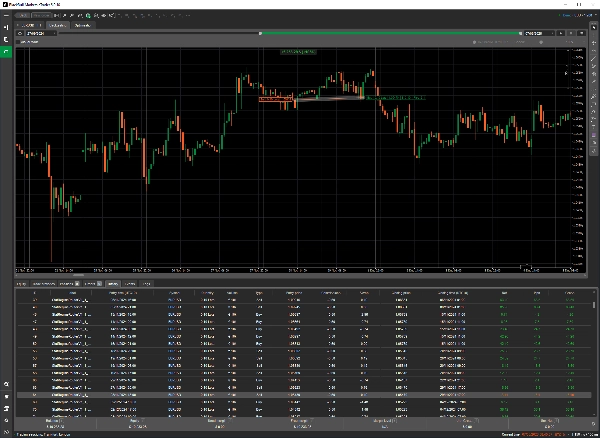Image resolution: width=600 pixels, height=438 pixels.
Task: Sort history by Entry time column header
Action: point(123,293)
